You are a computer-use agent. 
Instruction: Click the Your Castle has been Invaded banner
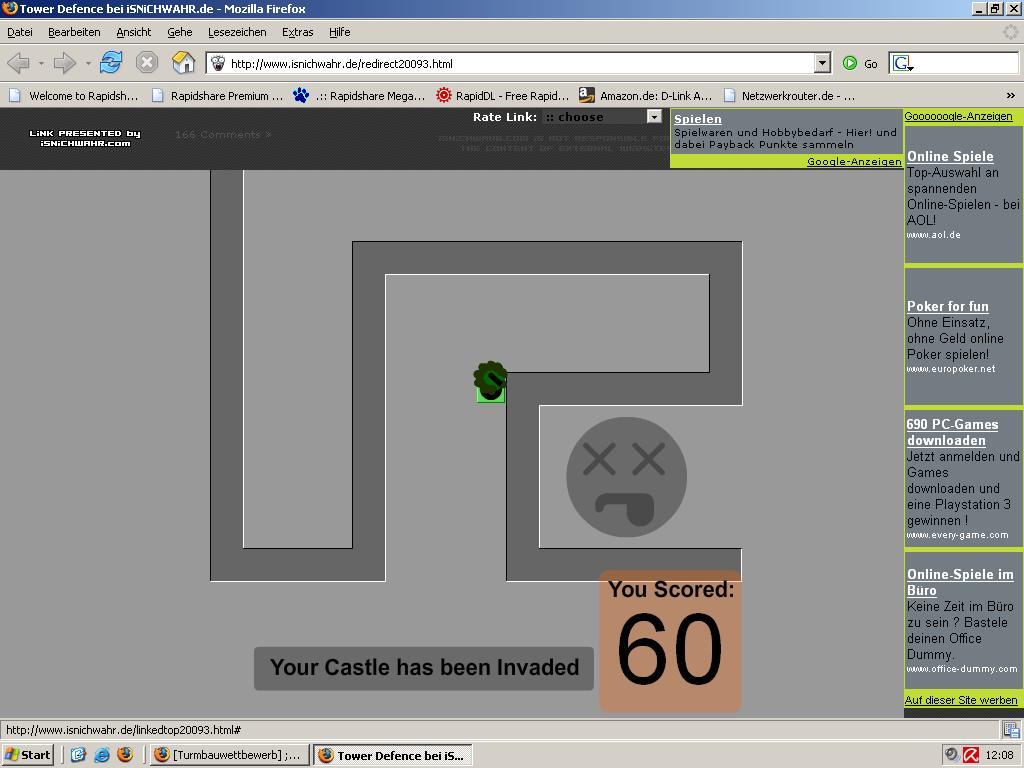tap(424, 667)
